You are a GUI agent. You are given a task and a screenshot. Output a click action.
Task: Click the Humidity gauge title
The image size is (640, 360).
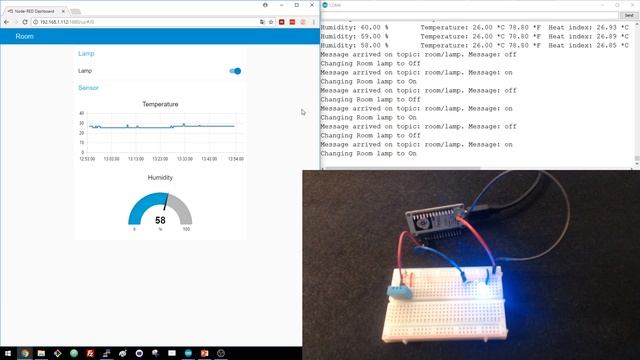[160, 178]
